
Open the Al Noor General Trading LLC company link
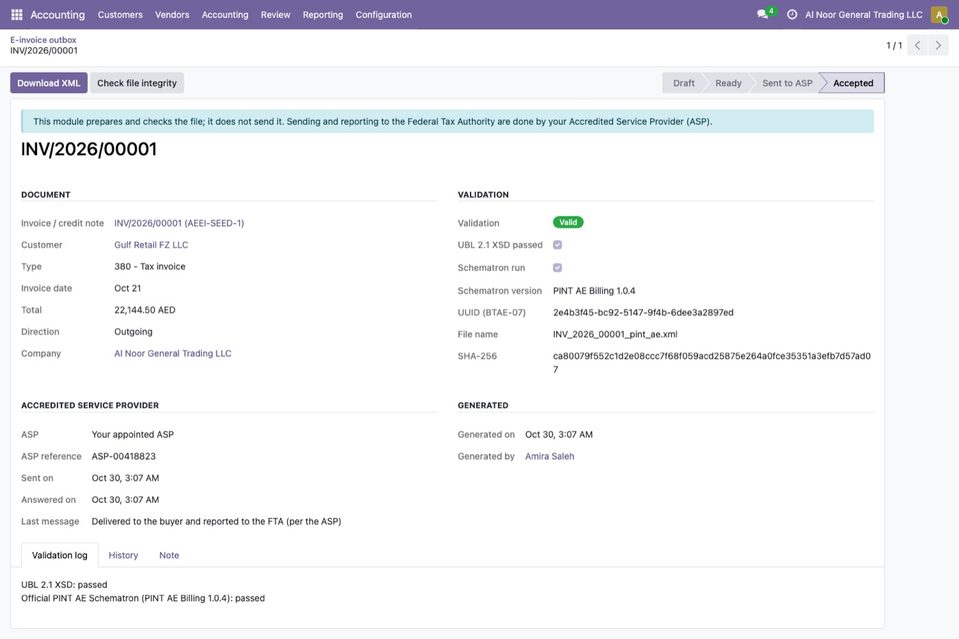coord(172,353)
